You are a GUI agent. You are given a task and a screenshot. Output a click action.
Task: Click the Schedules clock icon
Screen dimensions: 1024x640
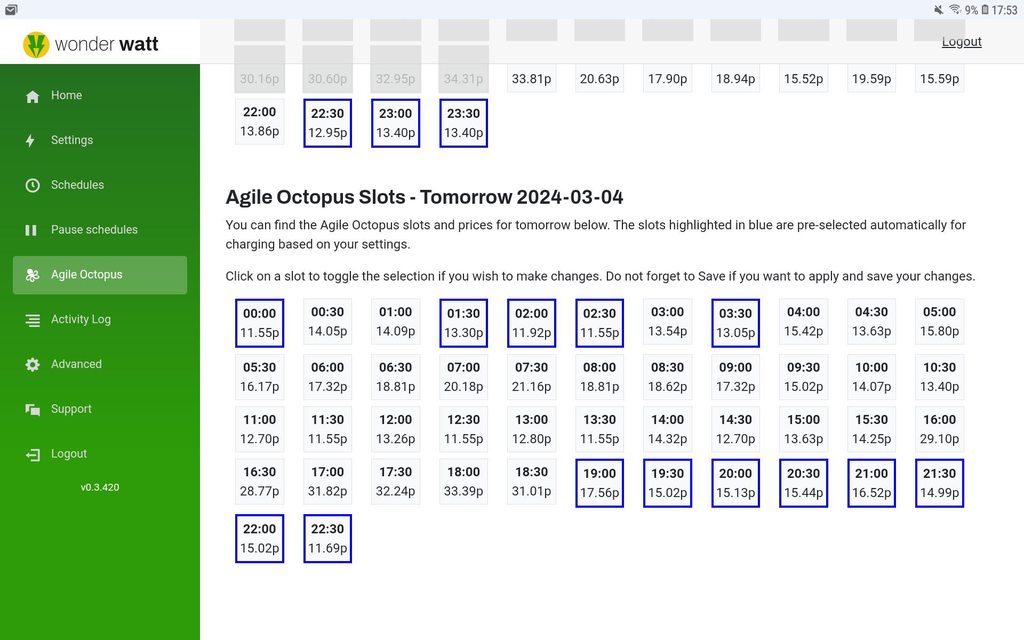32,185
